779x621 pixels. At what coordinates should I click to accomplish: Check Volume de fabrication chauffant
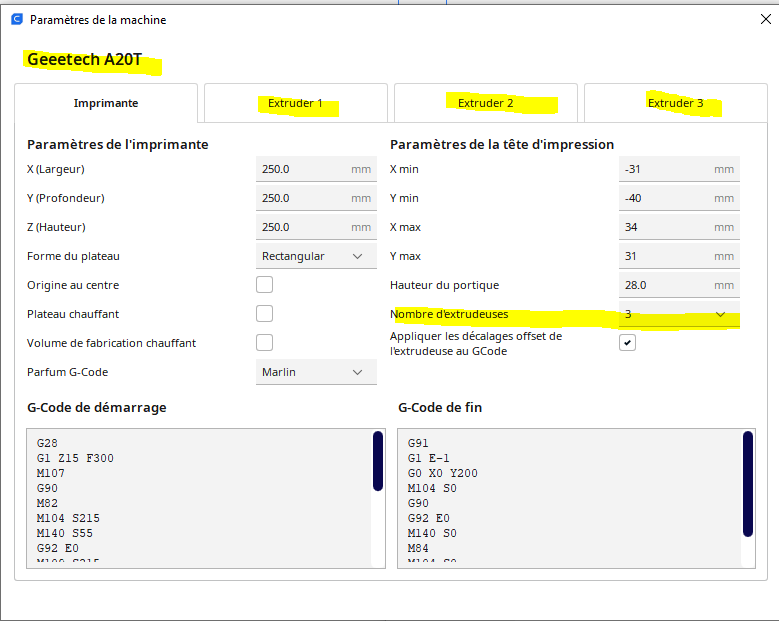(x=264, y=343)
